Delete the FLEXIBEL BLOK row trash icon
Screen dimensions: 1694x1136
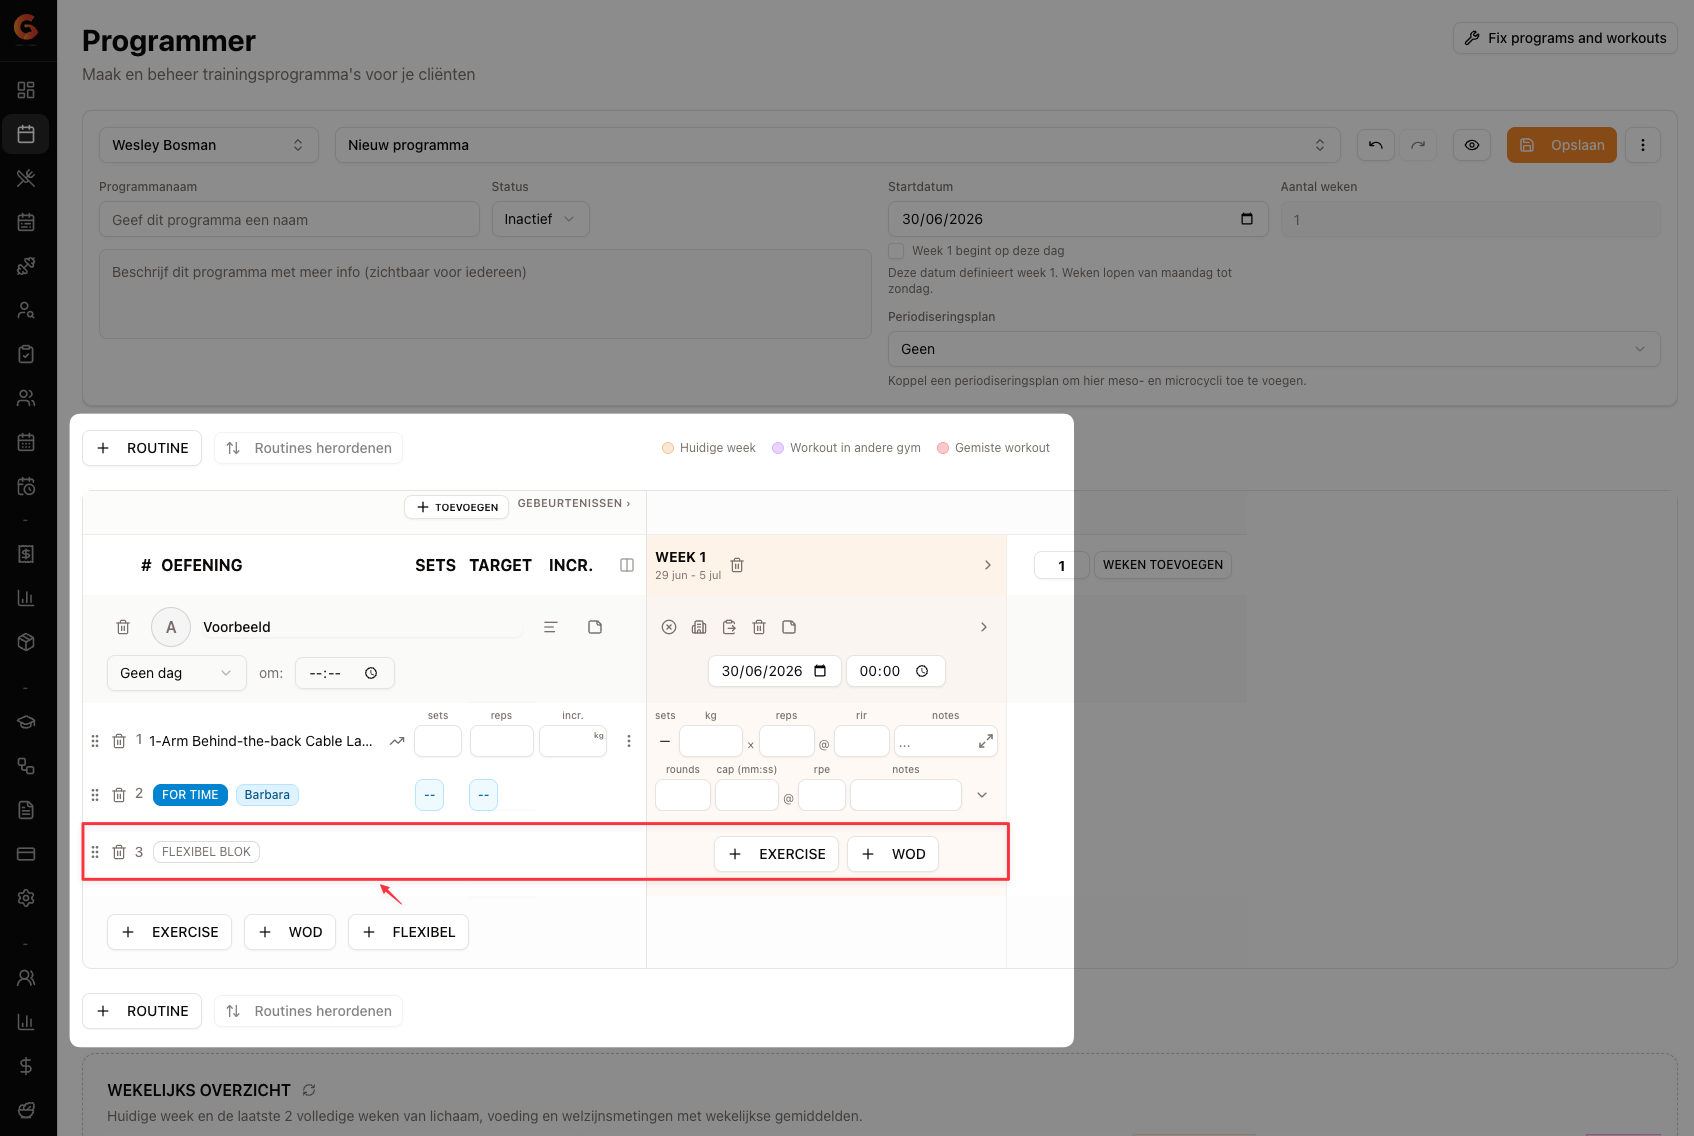(x=119, y=852)
